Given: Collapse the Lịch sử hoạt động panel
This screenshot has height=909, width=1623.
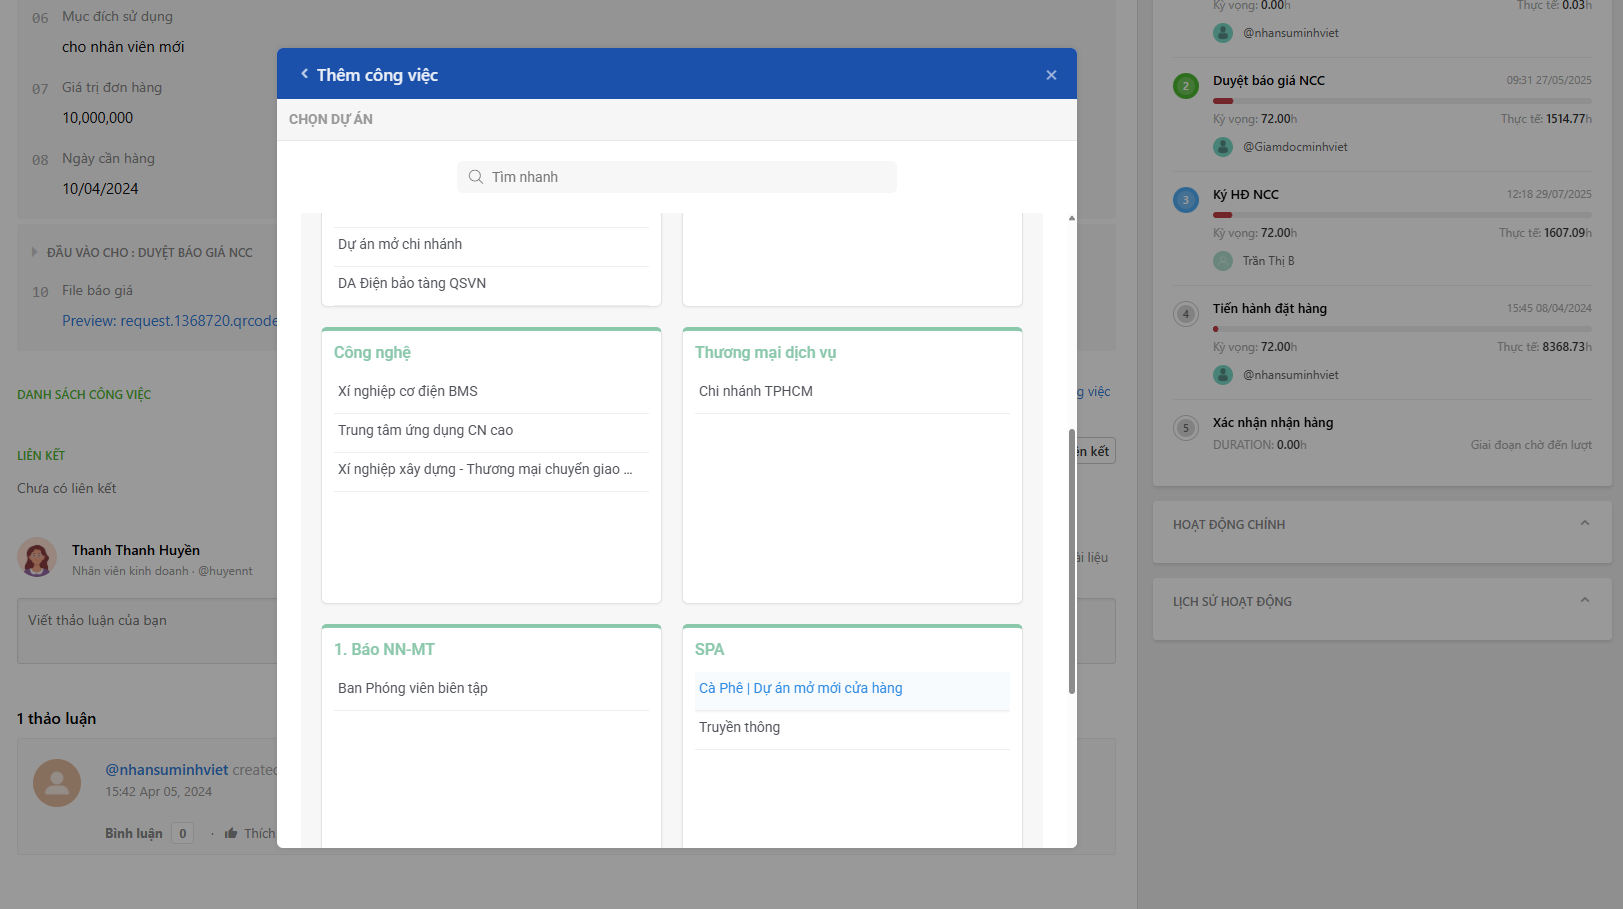Looking at the screenshot, I should (x=1584, y=600).
